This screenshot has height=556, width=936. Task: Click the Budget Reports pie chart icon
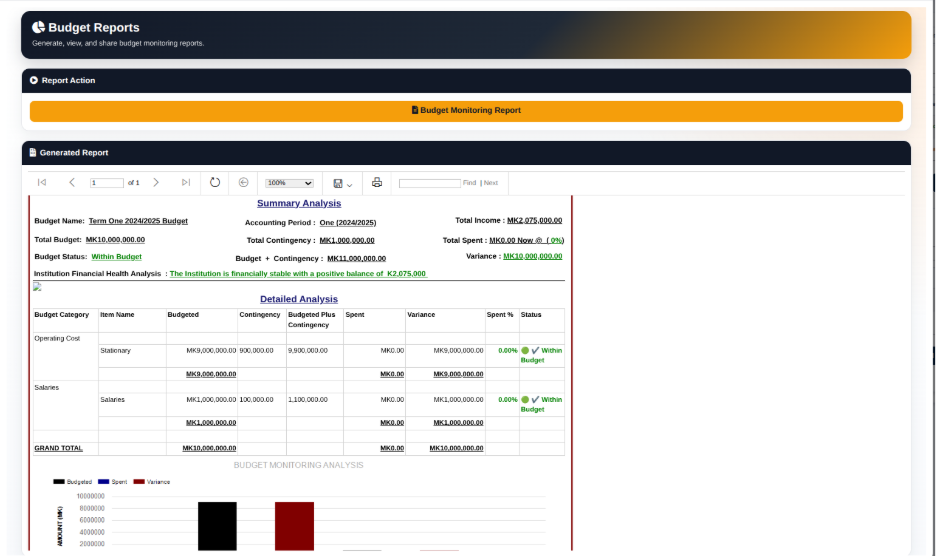[x=38, y=27]
